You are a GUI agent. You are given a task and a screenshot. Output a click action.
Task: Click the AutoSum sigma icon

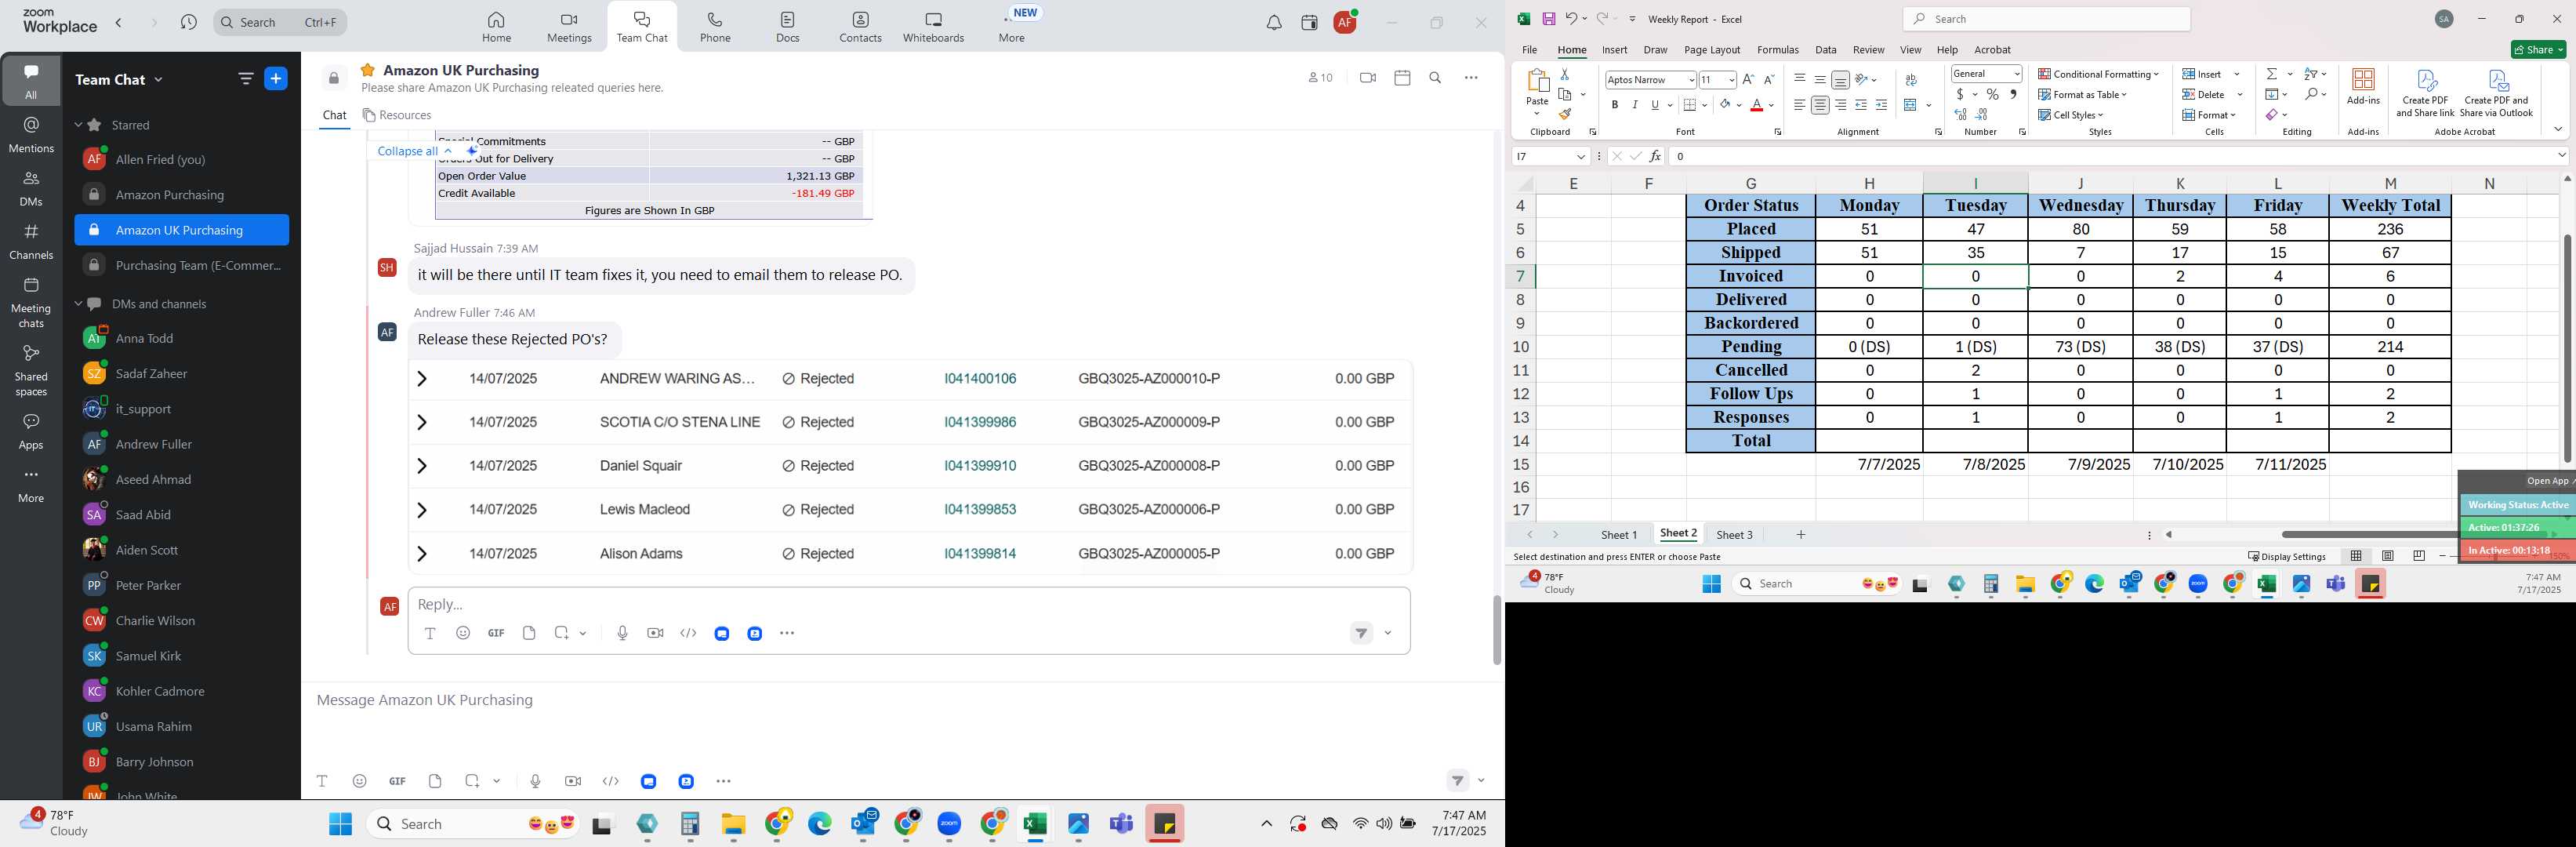[2272, 74]
